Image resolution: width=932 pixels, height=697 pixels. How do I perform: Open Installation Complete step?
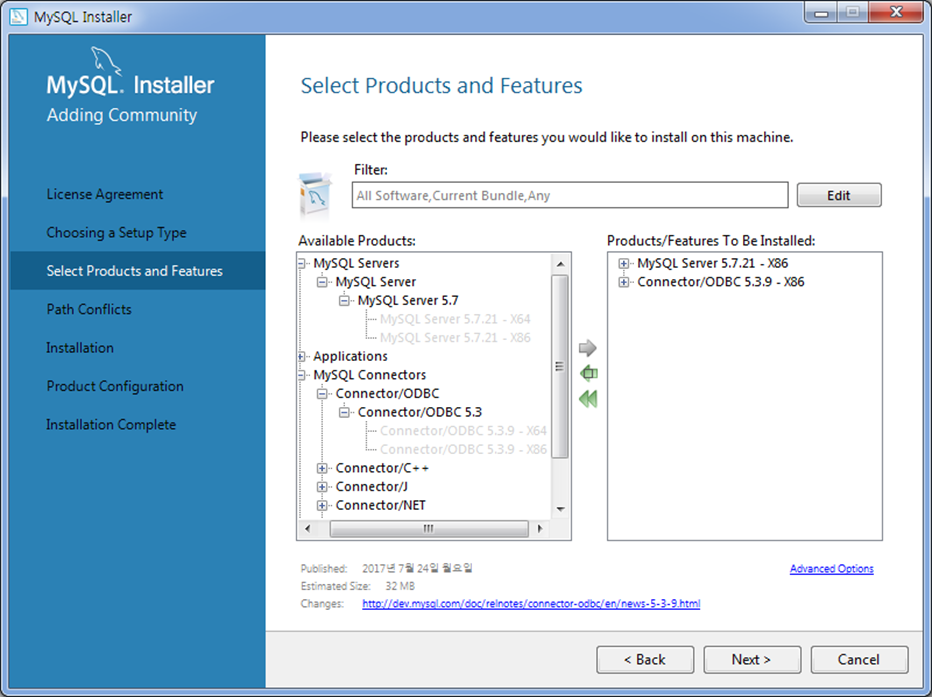pos(111,424)
